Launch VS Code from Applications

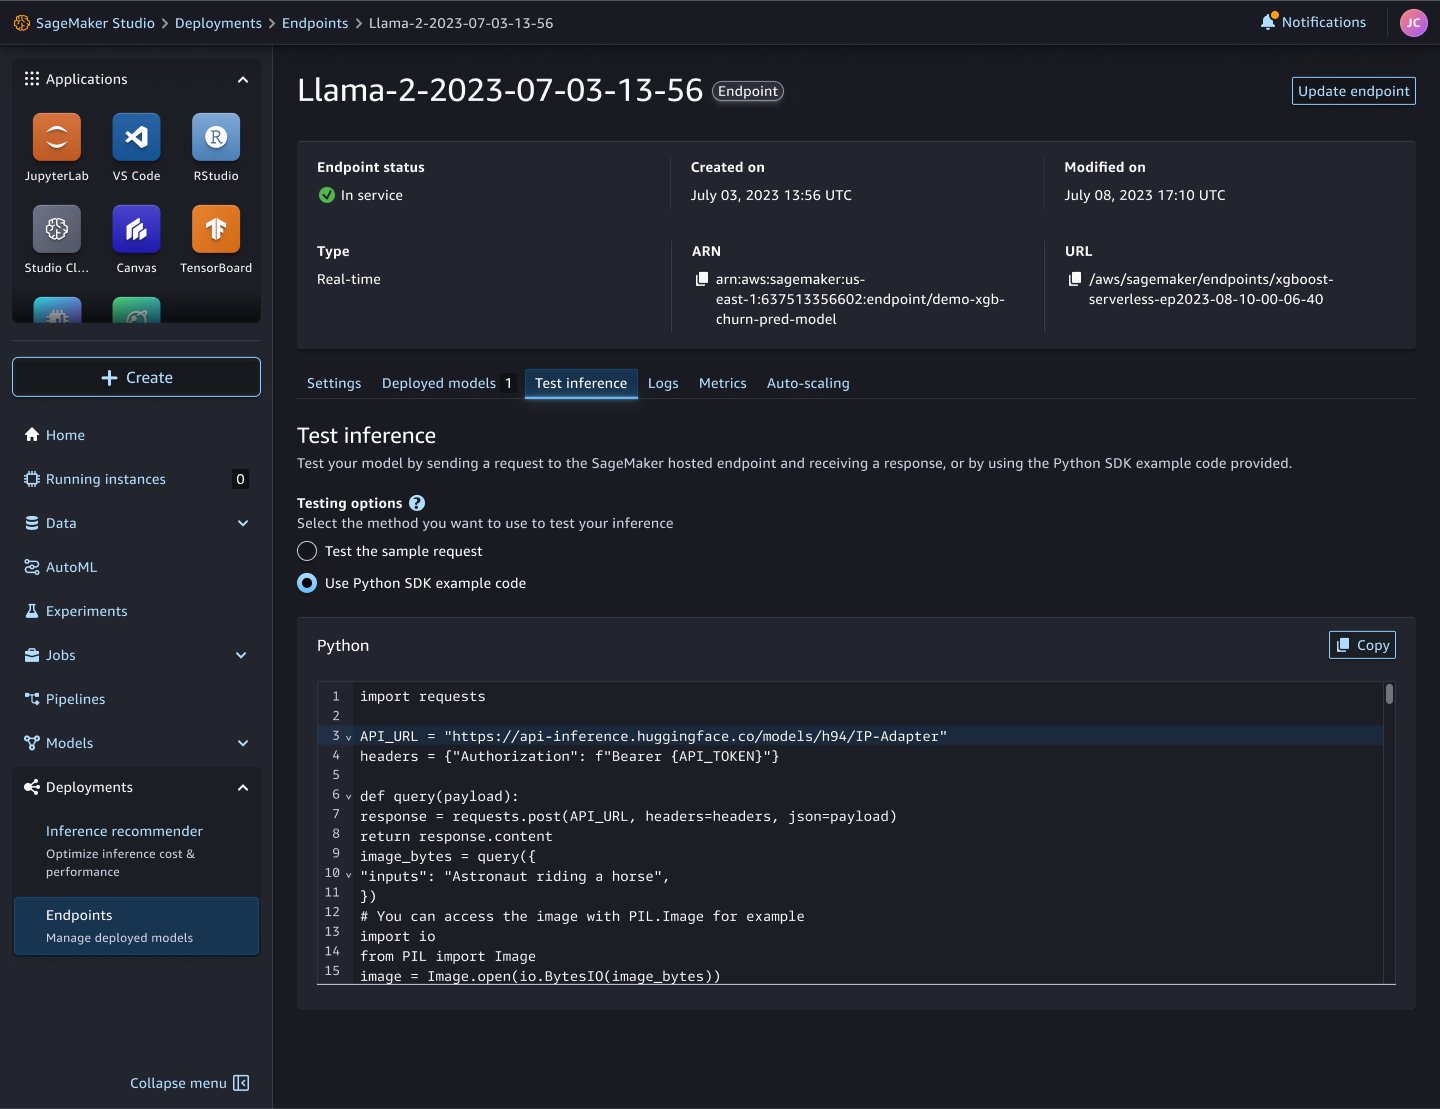136,137
